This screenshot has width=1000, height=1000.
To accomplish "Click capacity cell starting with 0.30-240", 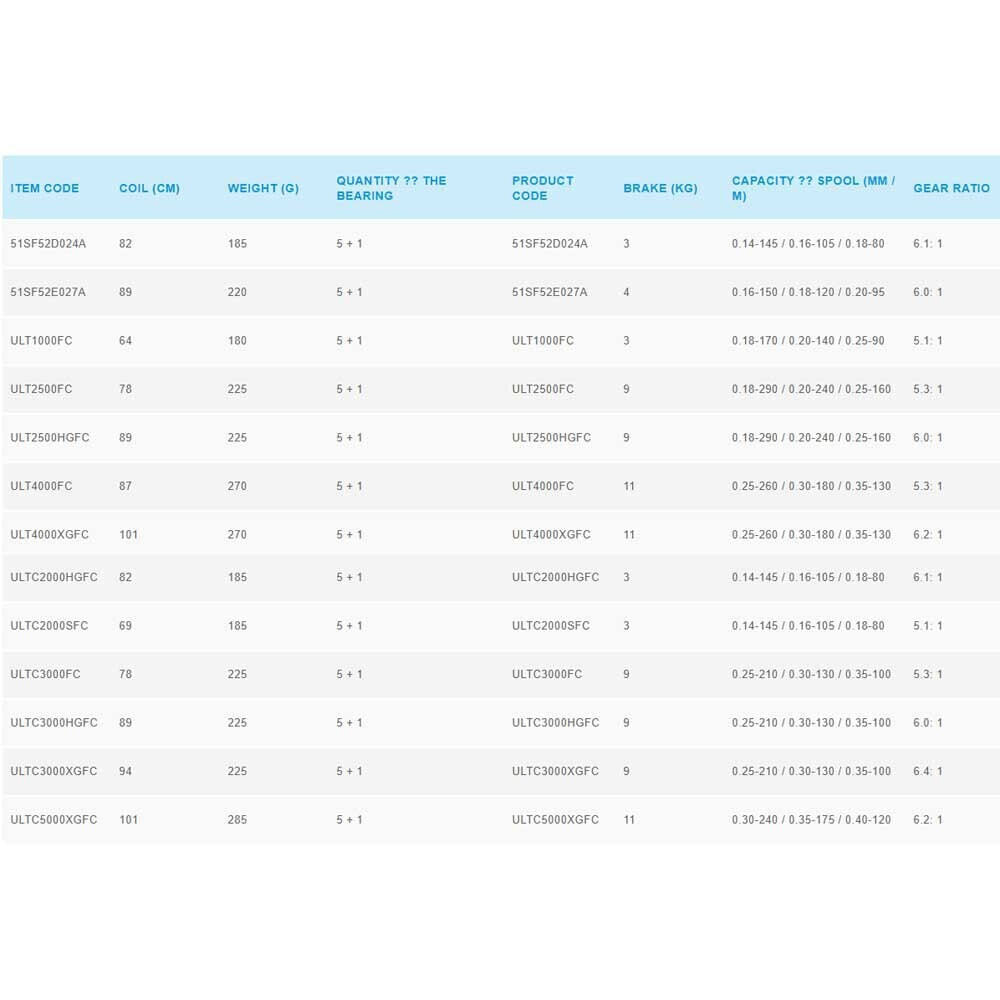I will (x=811, y=820).
